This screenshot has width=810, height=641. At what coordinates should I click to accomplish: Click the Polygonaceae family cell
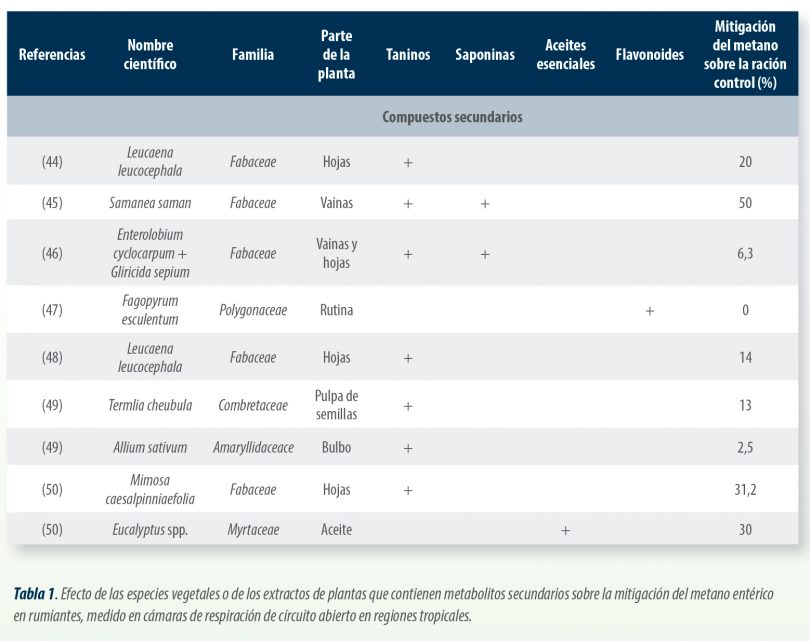pos(253,311)
